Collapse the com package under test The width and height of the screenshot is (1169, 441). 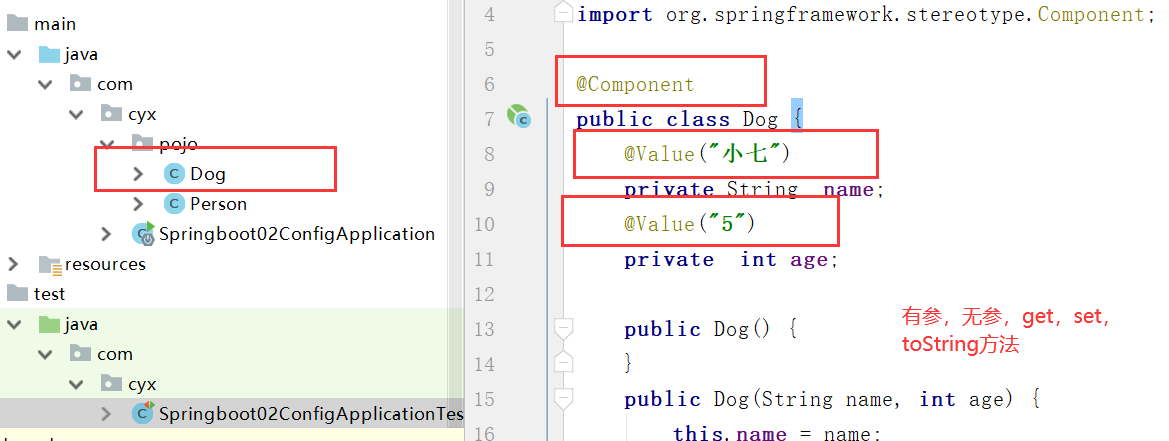pyautogui.click(x=45, y=355)
